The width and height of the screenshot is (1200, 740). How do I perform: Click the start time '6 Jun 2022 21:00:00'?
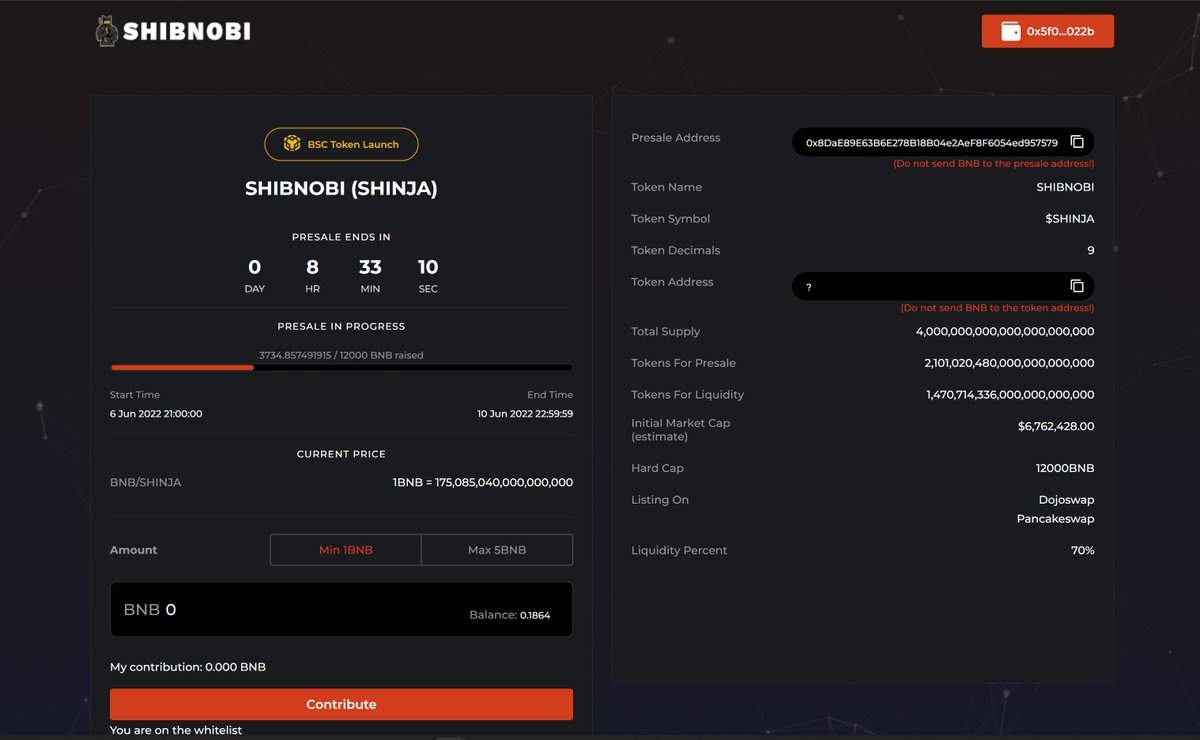click(x=156, y=413)
